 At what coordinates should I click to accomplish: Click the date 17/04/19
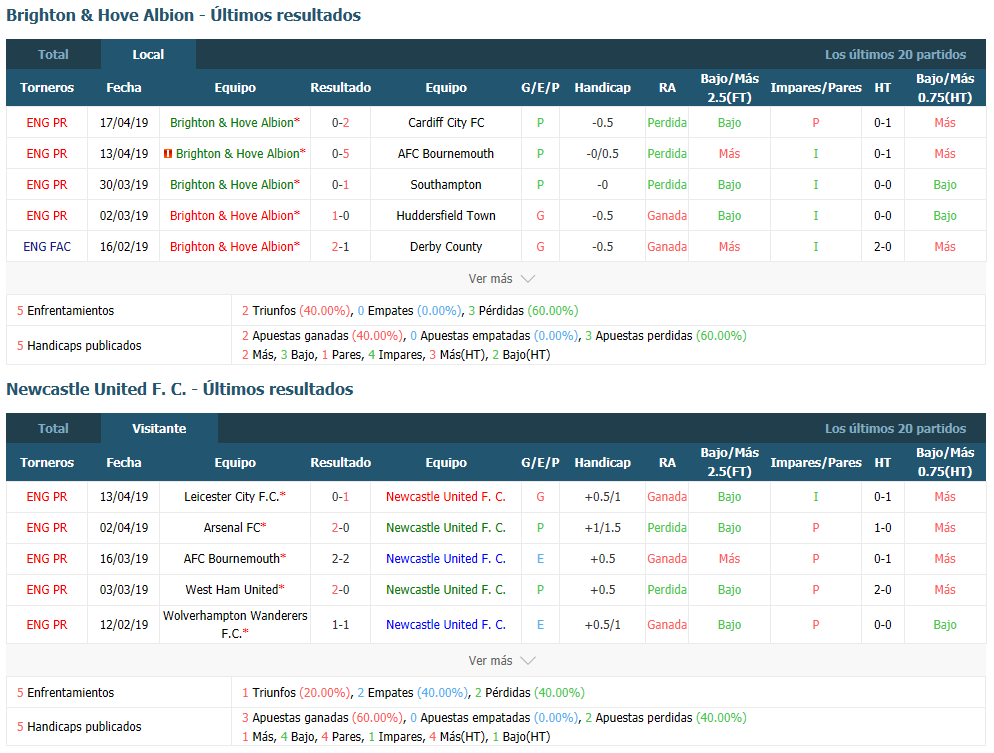click(124, 123)
